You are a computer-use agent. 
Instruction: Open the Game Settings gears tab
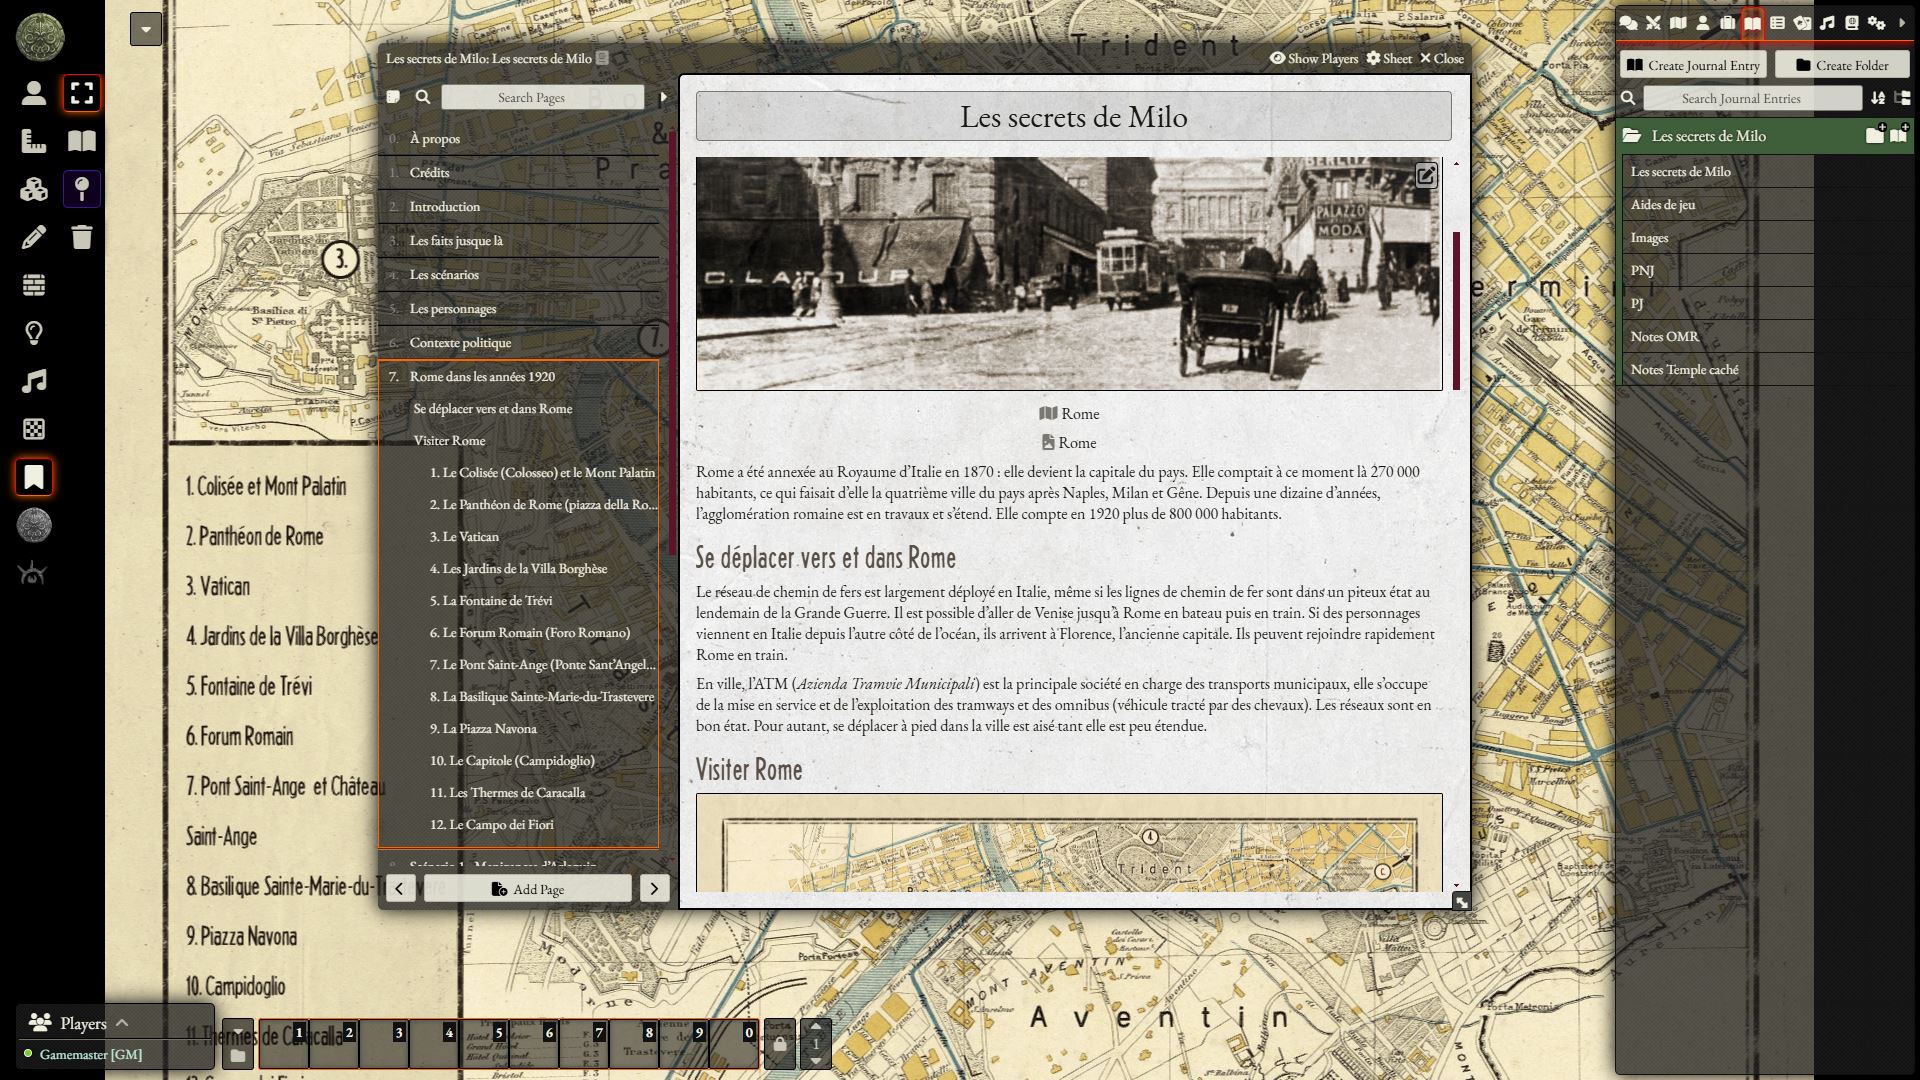pyautogui.click(x=1876, y=23)
